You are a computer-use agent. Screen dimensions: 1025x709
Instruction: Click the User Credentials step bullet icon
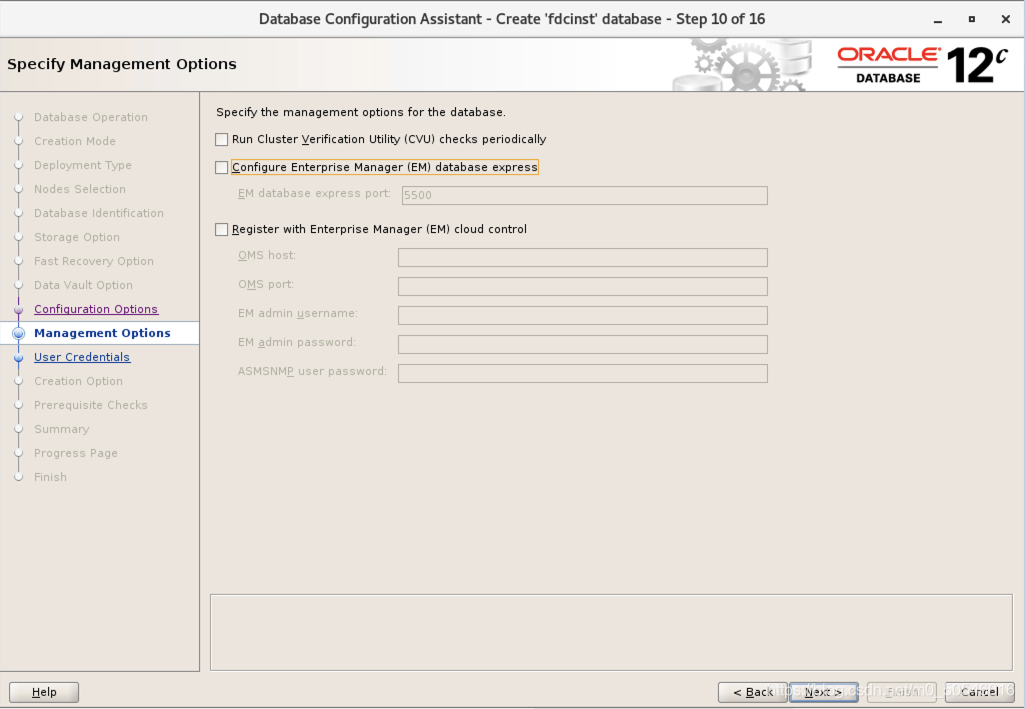coord(19,357)
